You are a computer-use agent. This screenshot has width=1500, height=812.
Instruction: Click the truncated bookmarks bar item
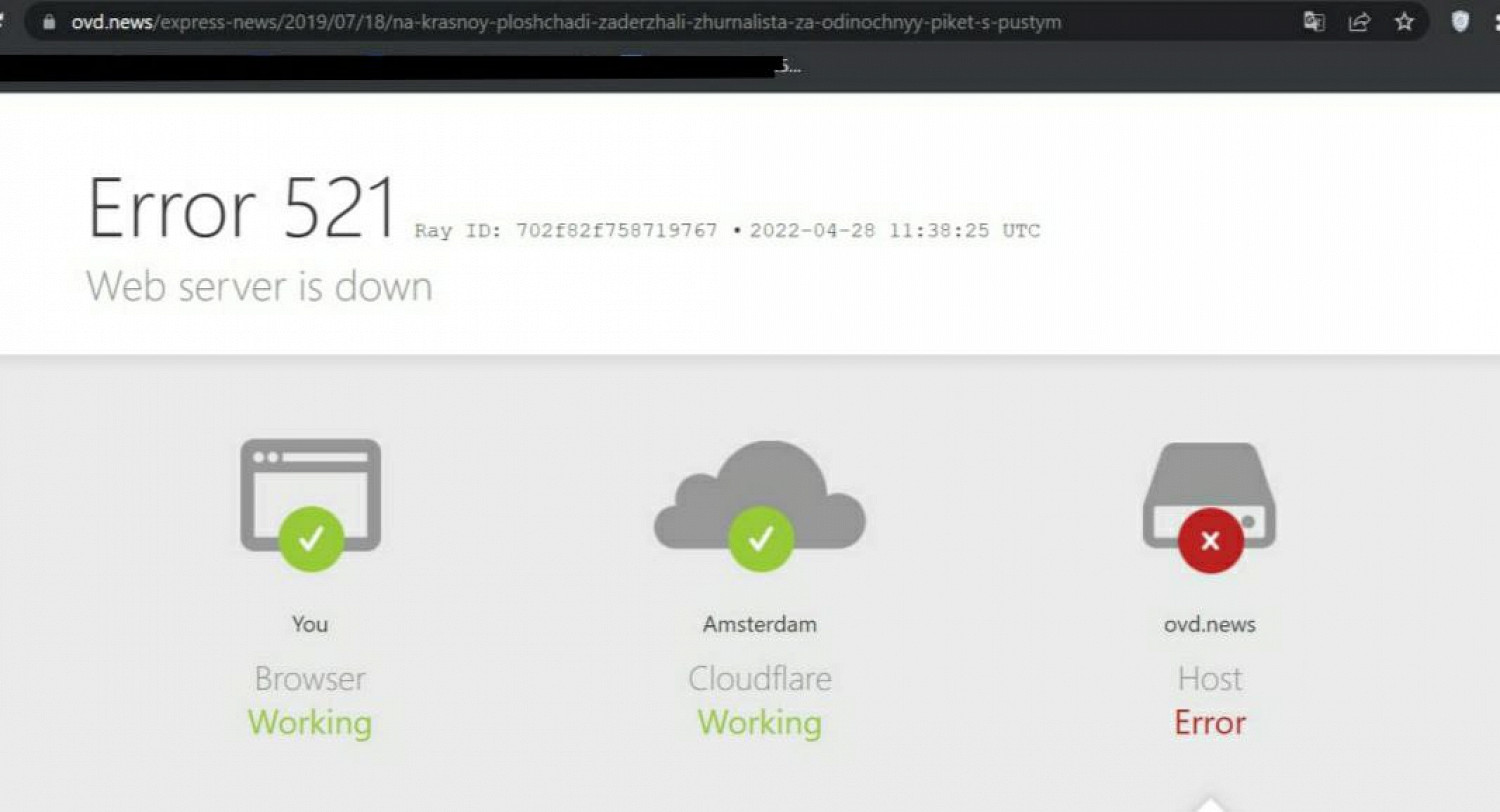[788, 66]
